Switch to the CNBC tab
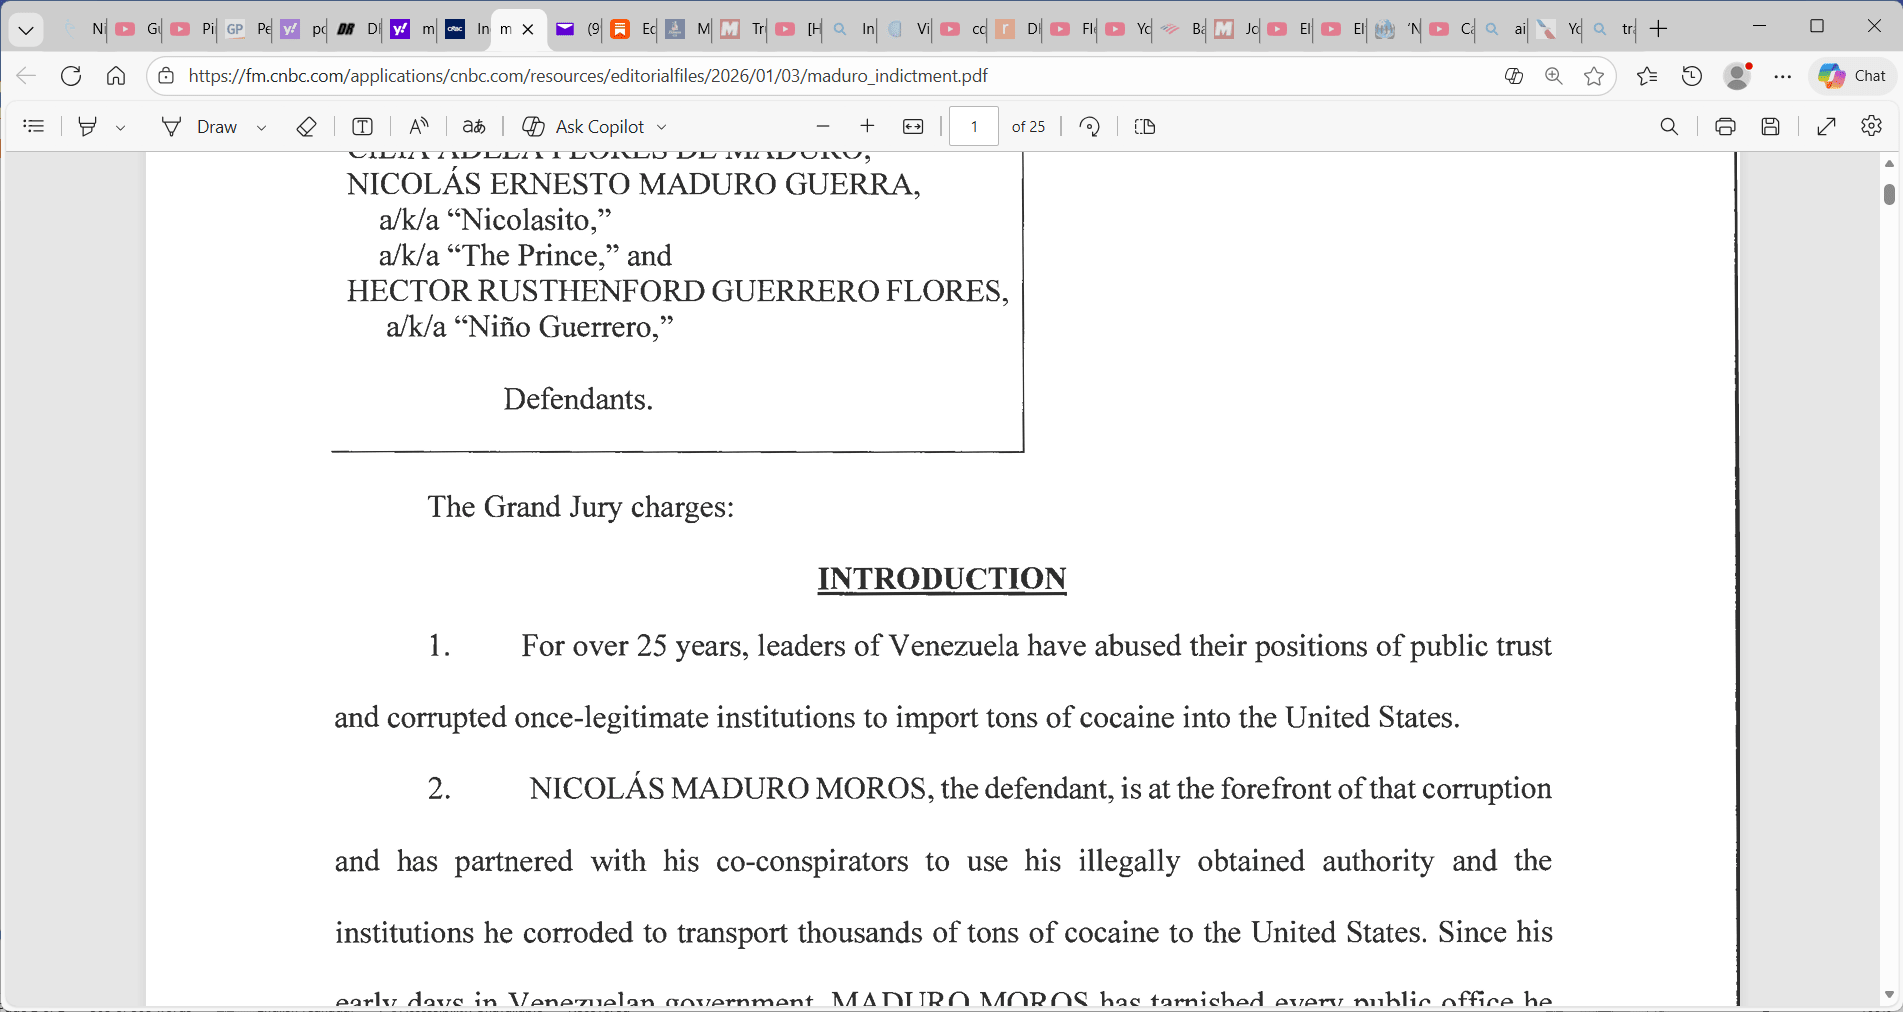 point(466,30)
